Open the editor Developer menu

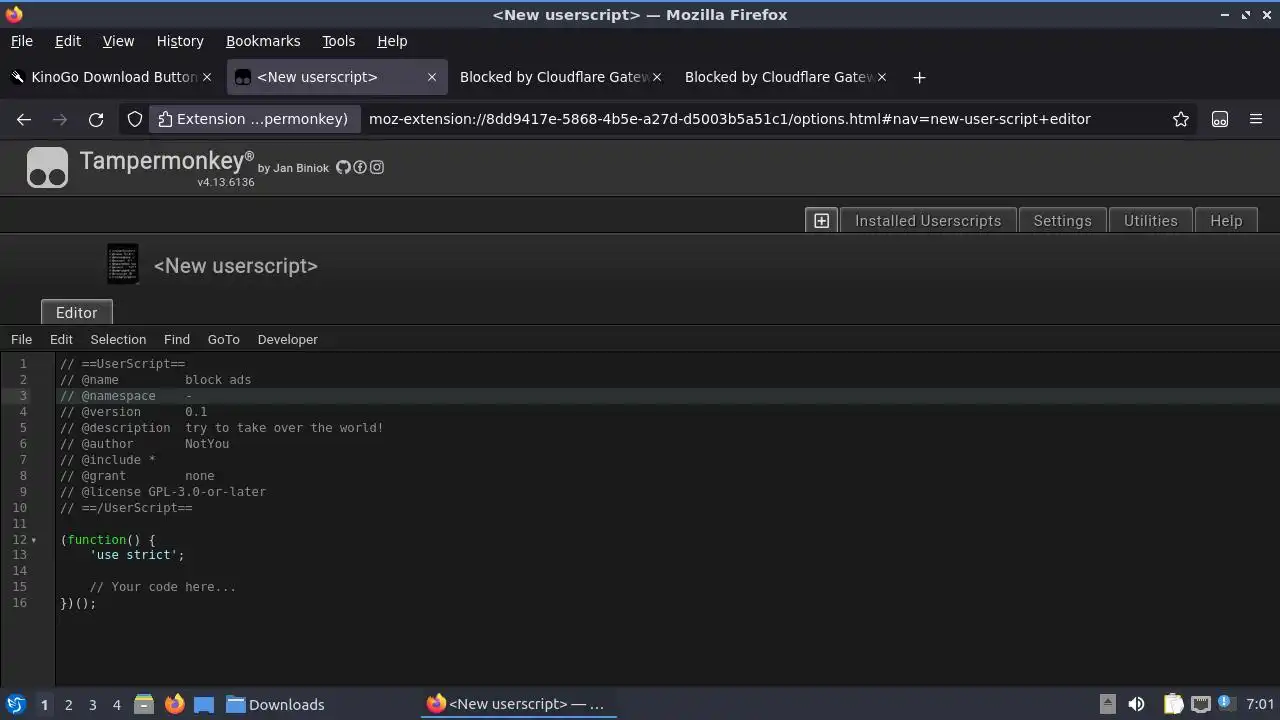click(287, 339)
